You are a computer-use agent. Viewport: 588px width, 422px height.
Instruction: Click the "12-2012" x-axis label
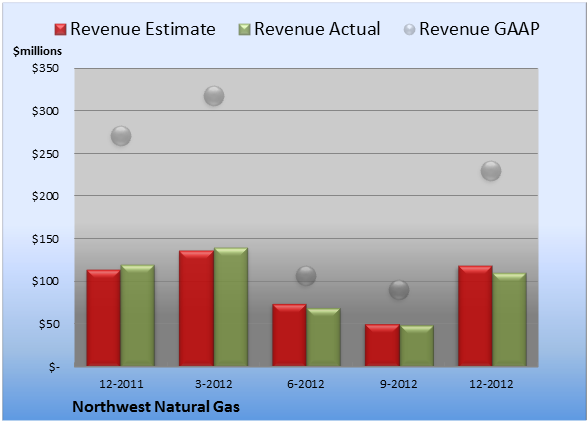[491, 384]
